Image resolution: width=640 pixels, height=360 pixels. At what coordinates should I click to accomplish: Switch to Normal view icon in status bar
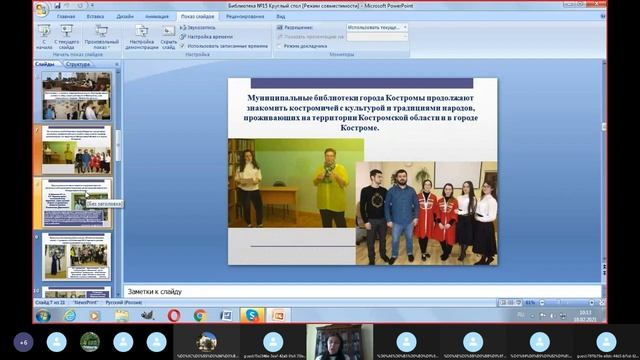[x=503, y=302]
